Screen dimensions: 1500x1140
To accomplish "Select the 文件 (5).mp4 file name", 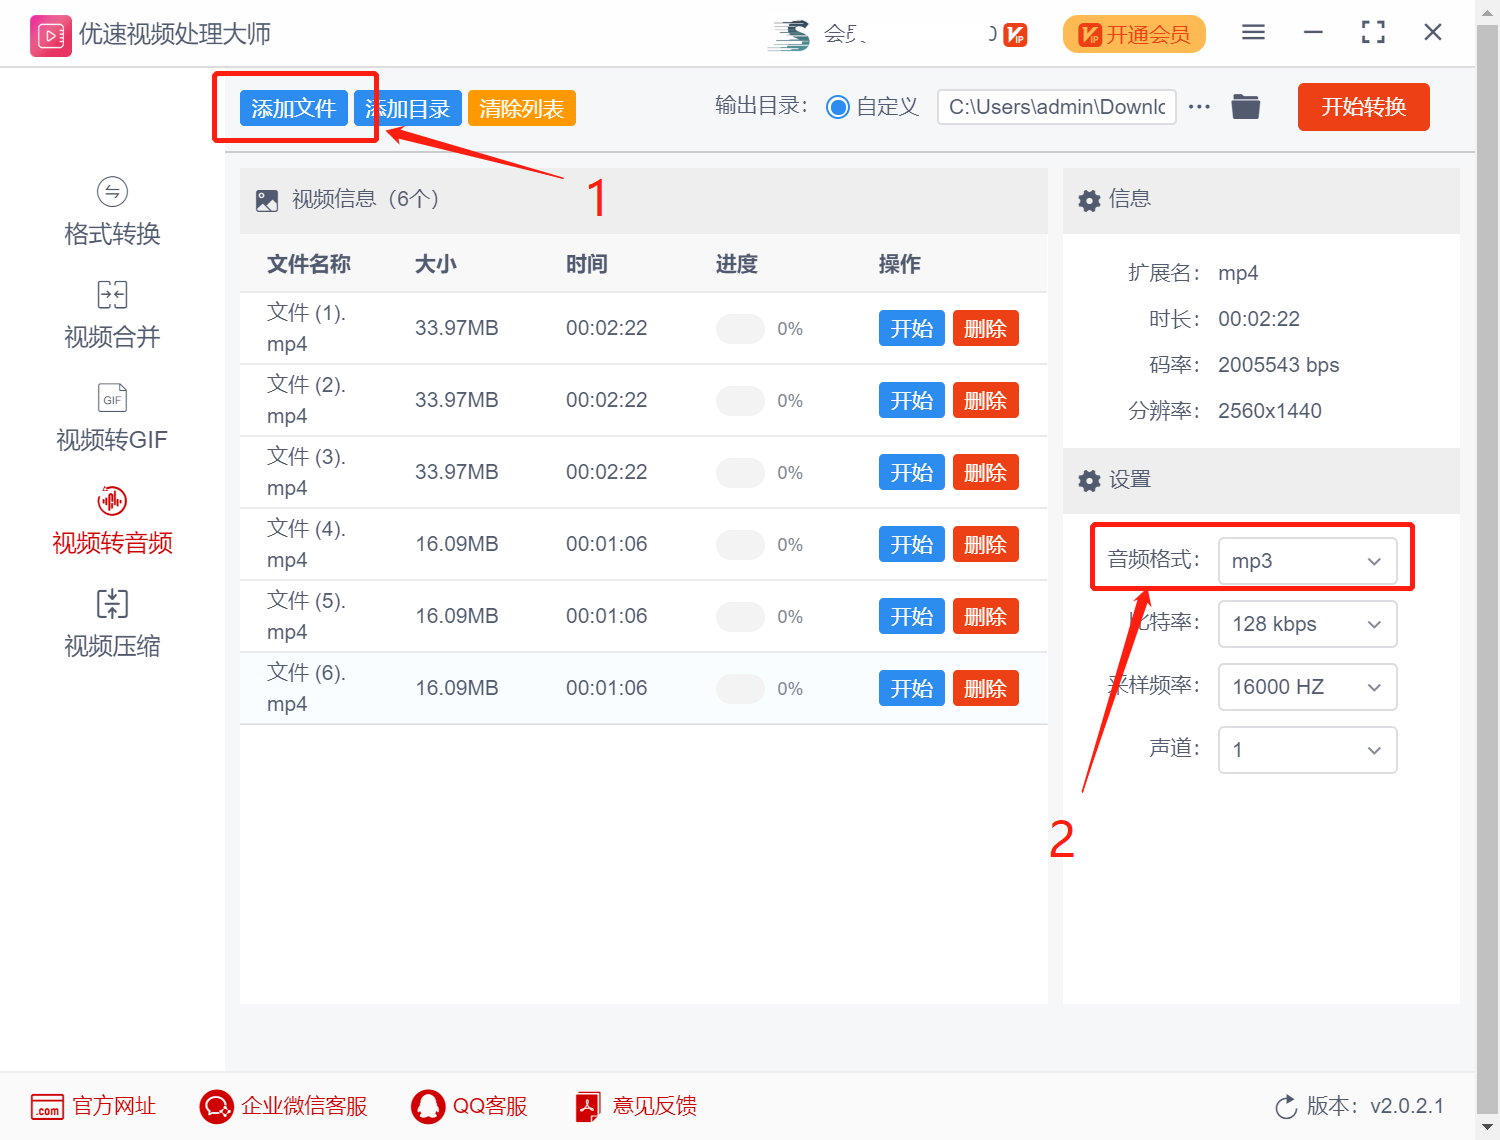I will [306, 616].
